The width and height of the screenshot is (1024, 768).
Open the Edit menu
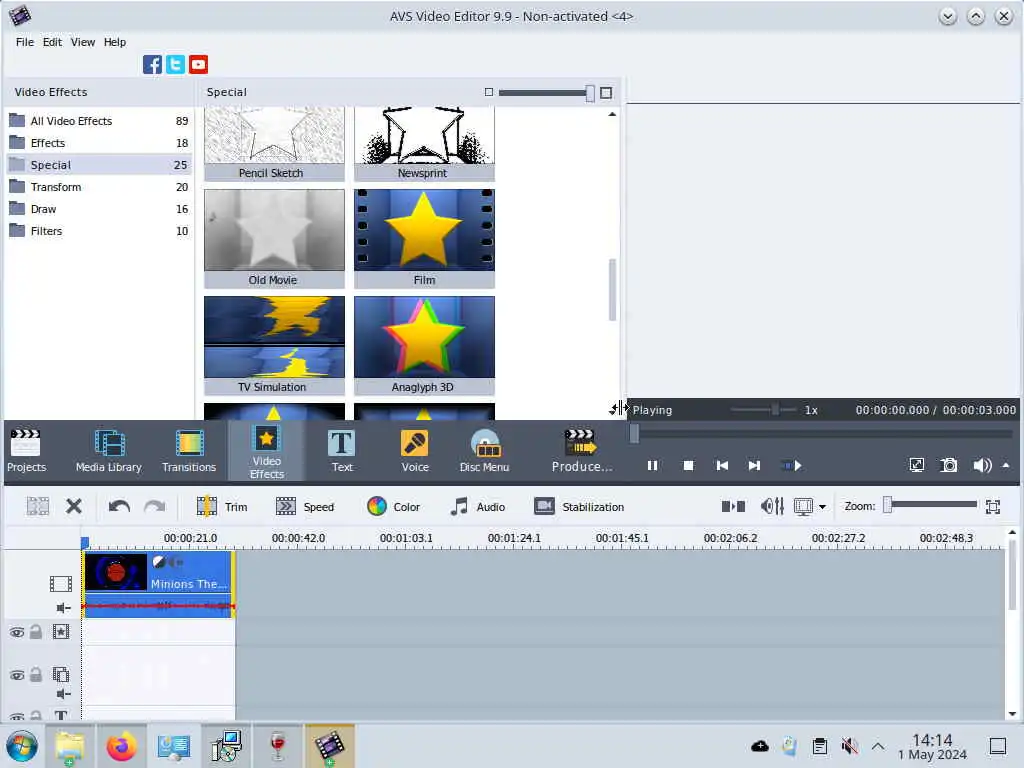(52, 42)
